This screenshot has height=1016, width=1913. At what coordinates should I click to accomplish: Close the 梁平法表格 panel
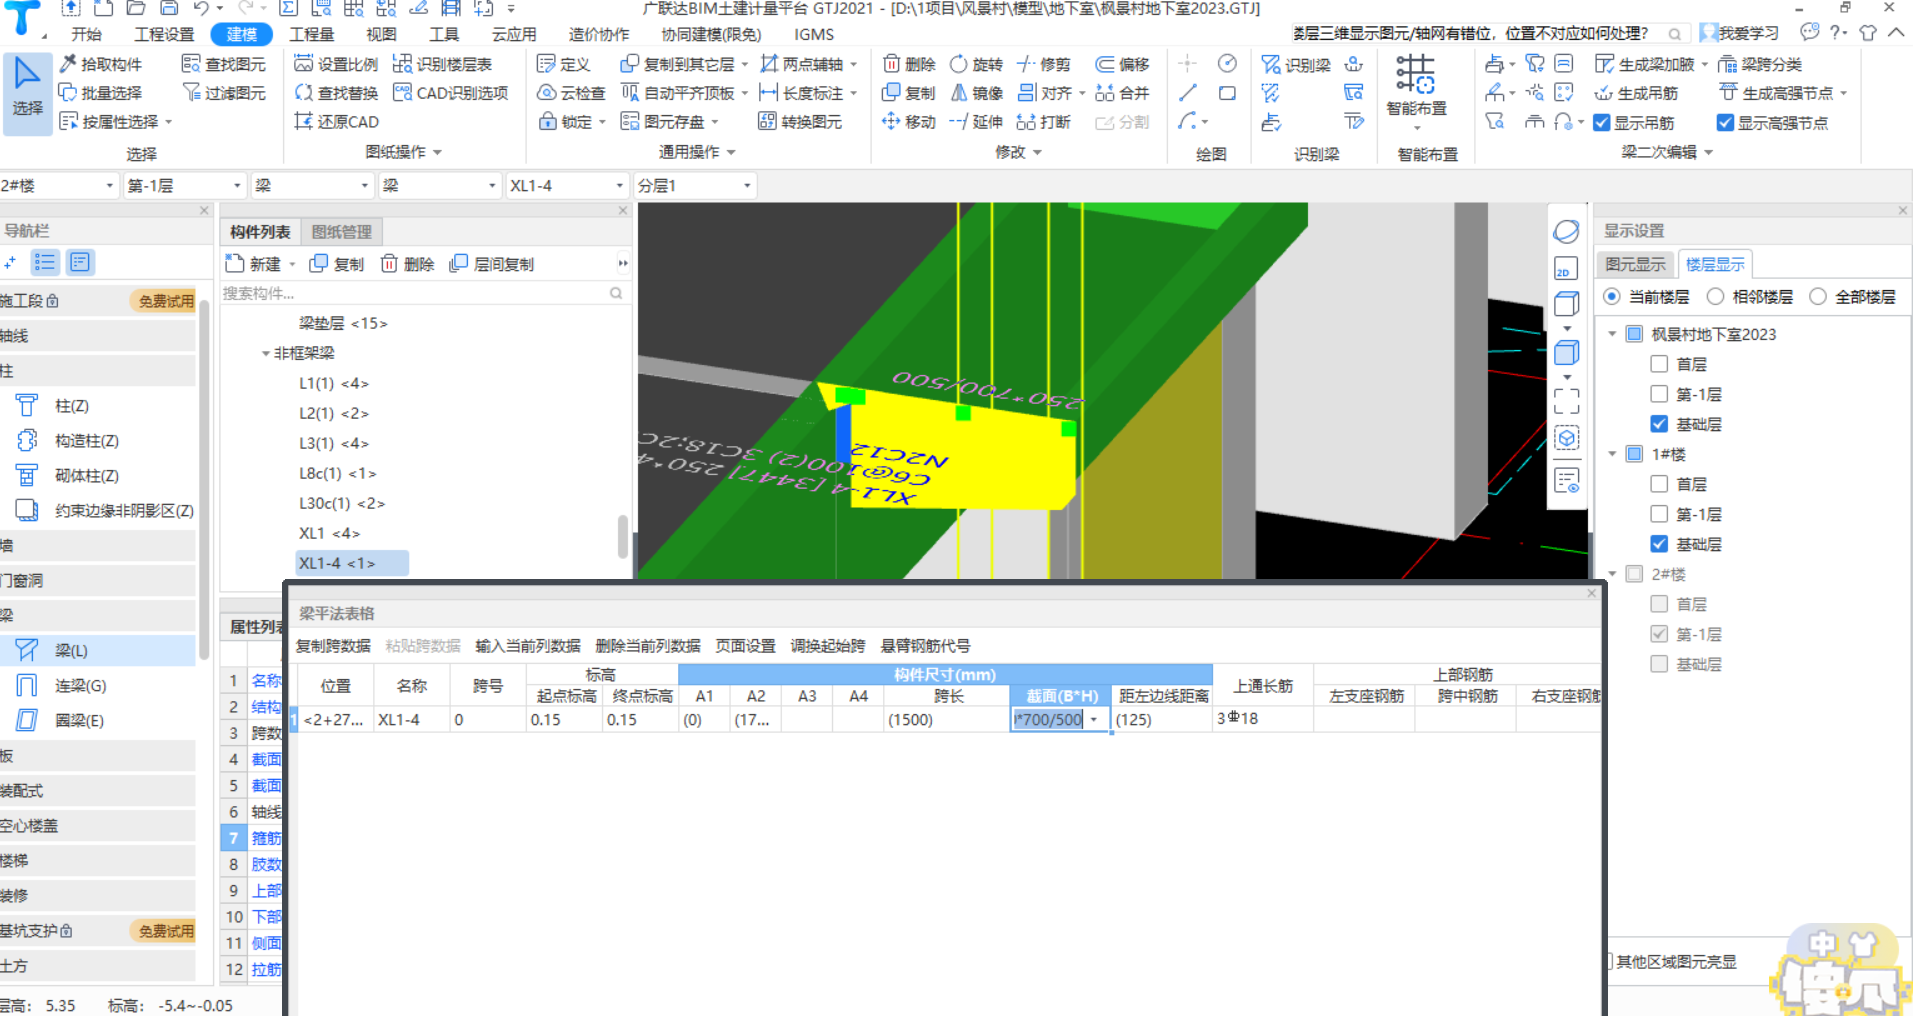[1591, 594]
